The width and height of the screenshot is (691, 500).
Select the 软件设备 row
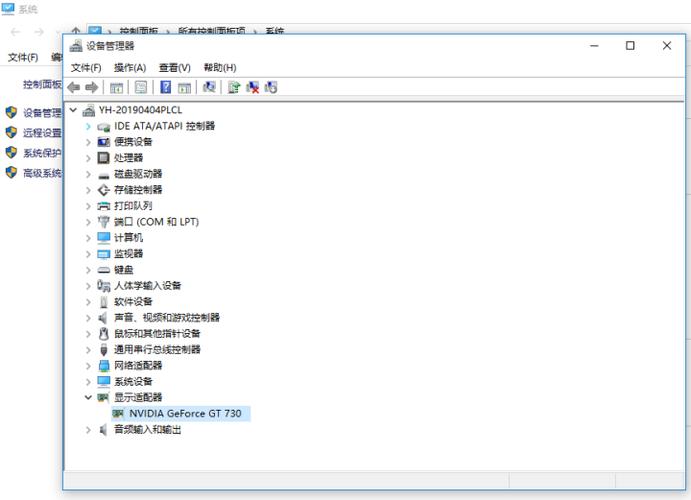(133, 302)
